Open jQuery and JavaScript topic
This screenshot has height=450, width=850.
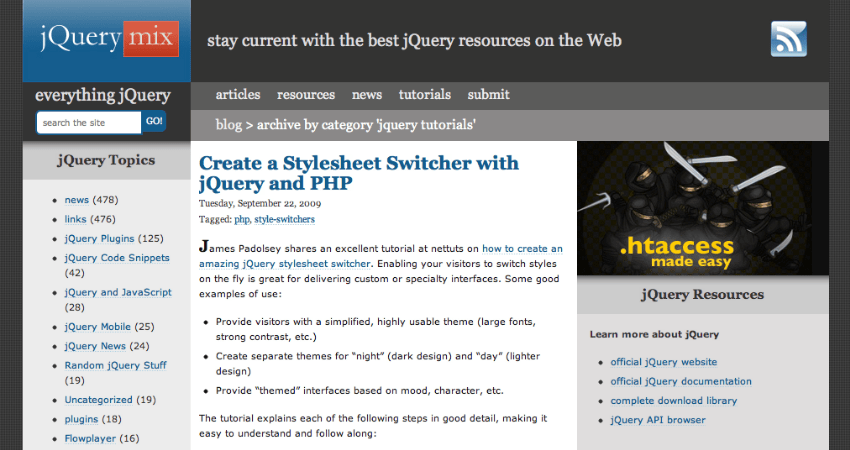118,292
